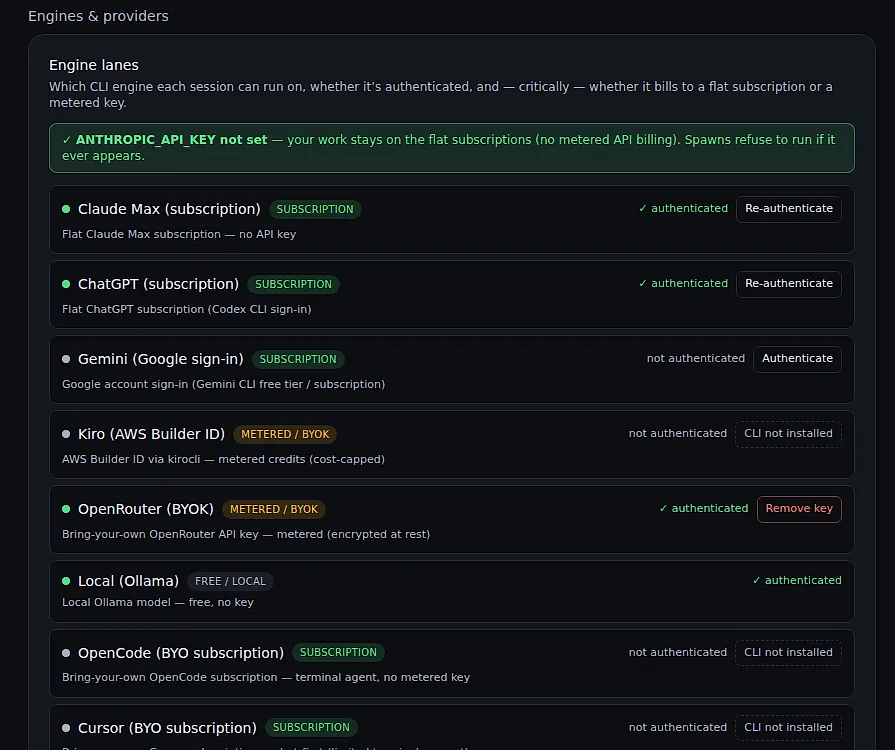
Task: Click the green status dot beside Claude Max
Action: click(66, 209)
